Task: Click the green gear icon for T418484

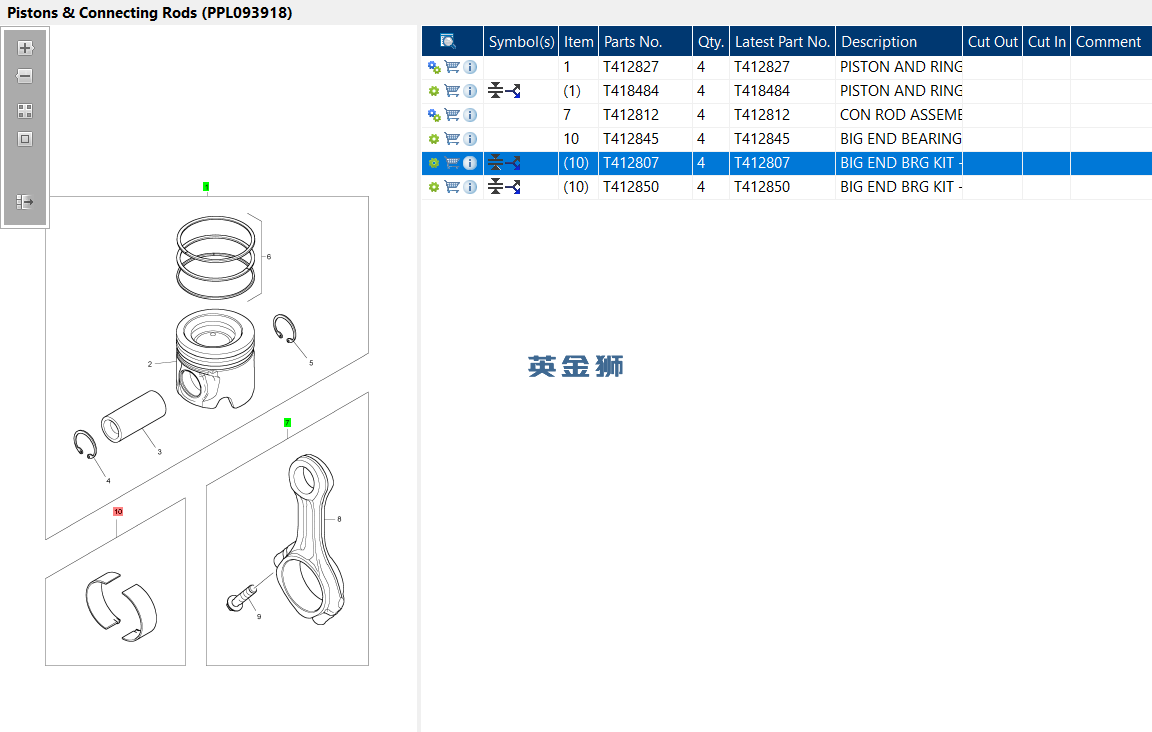Action: (x=434, y=91)
